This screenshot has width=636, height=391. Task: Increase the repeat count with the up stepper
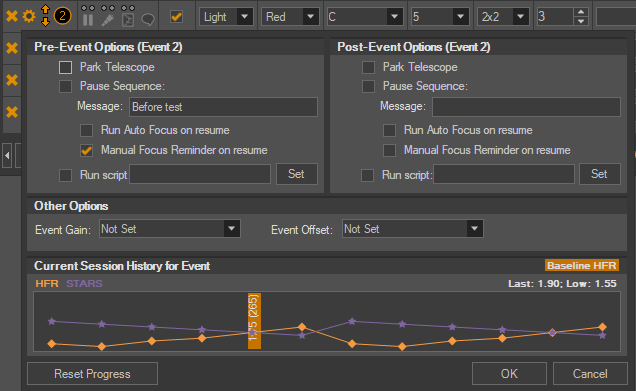click(581, 12)
